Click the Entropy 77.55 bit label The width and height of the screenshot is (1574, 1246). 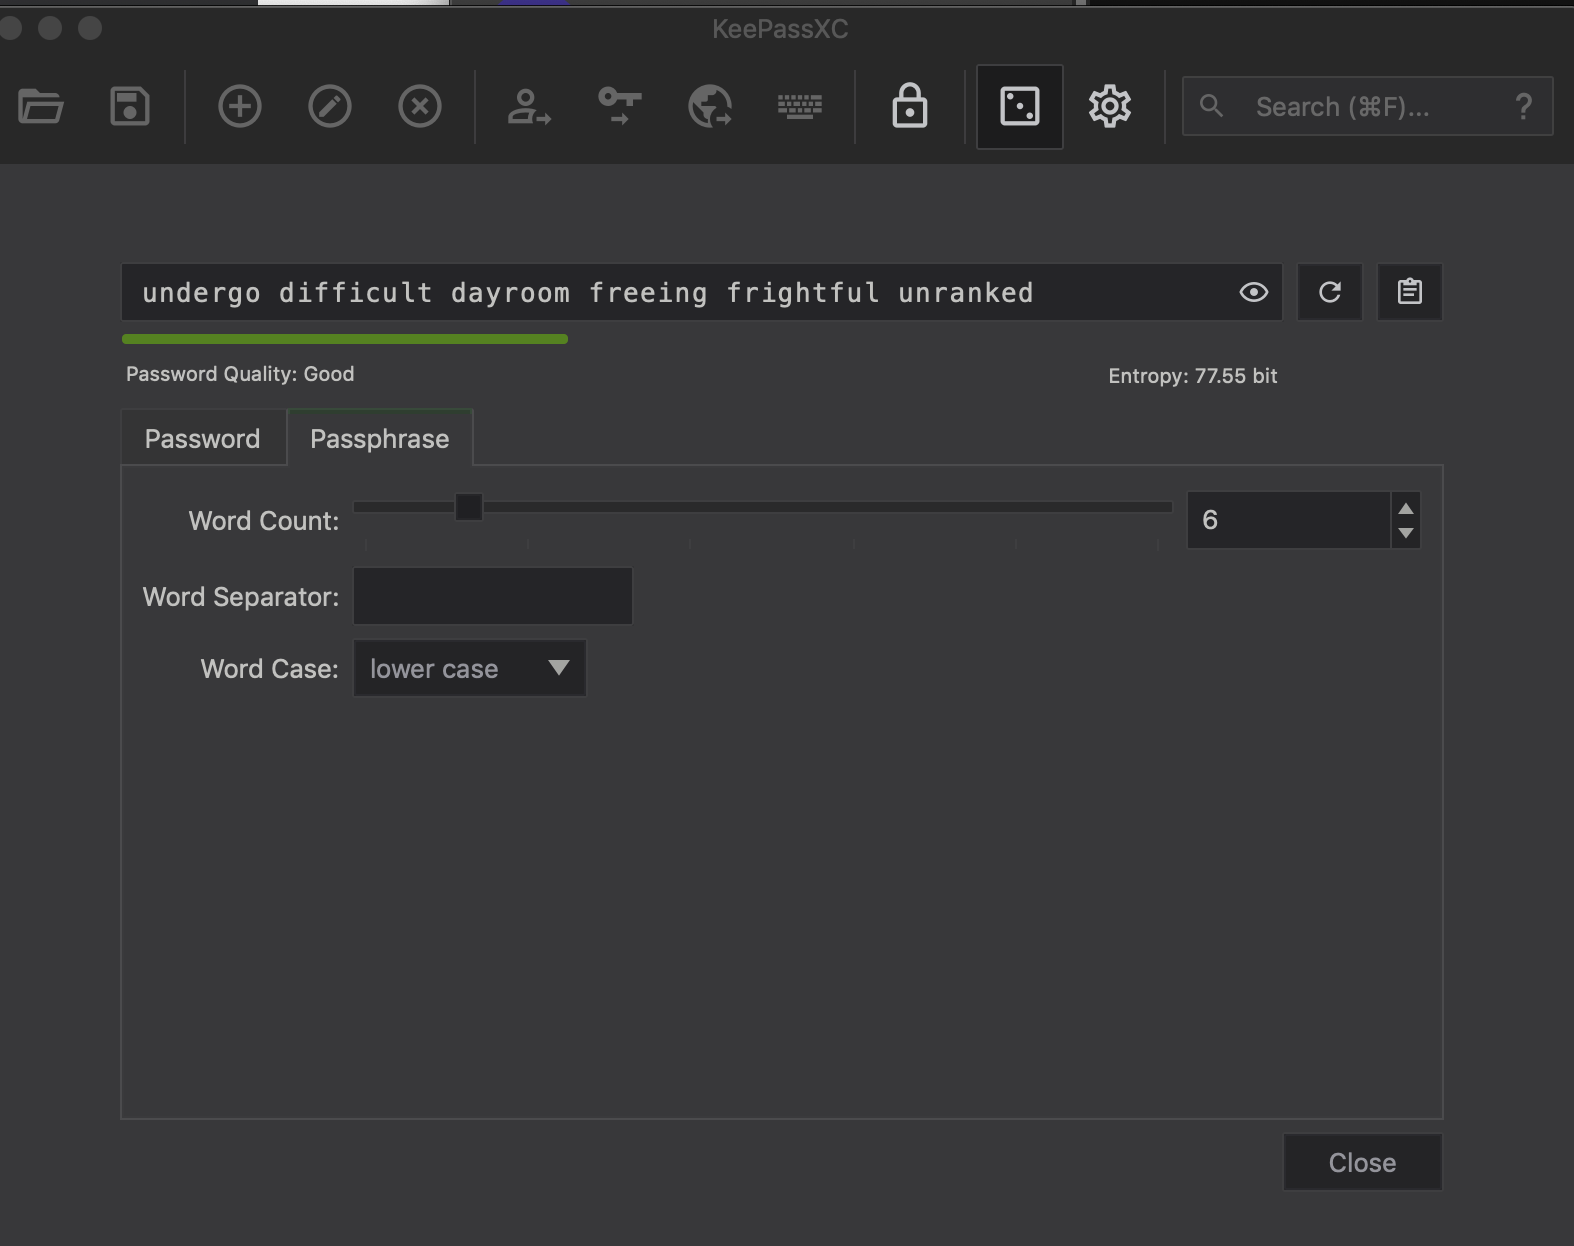click(x=1193, y=376)
